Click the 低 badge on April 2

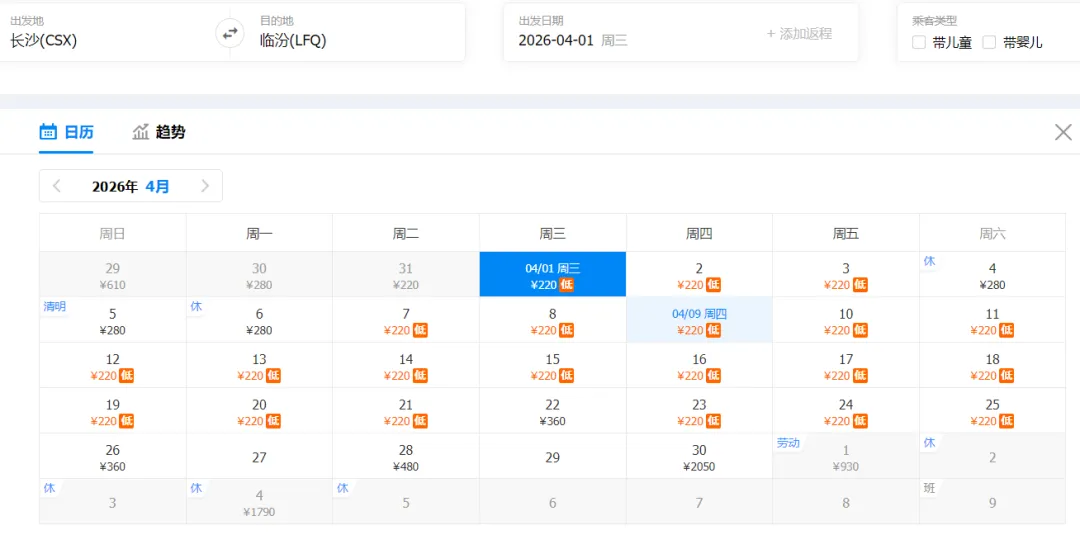point(714,285)
